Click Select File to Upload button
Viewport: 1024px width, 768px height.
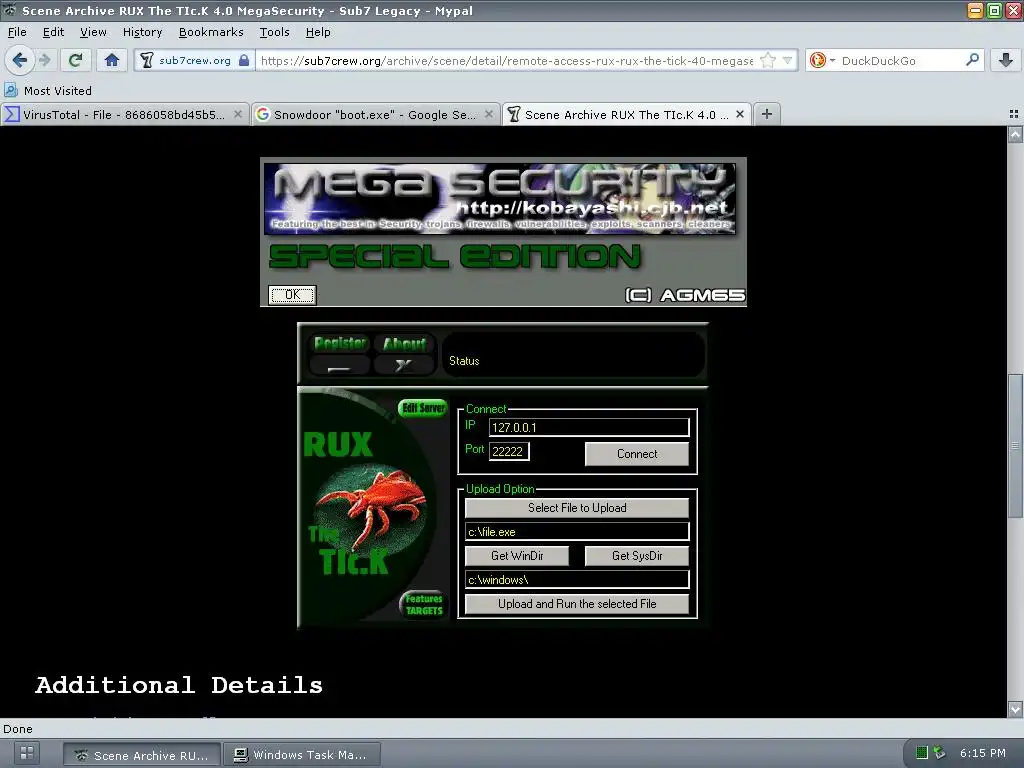577,508
